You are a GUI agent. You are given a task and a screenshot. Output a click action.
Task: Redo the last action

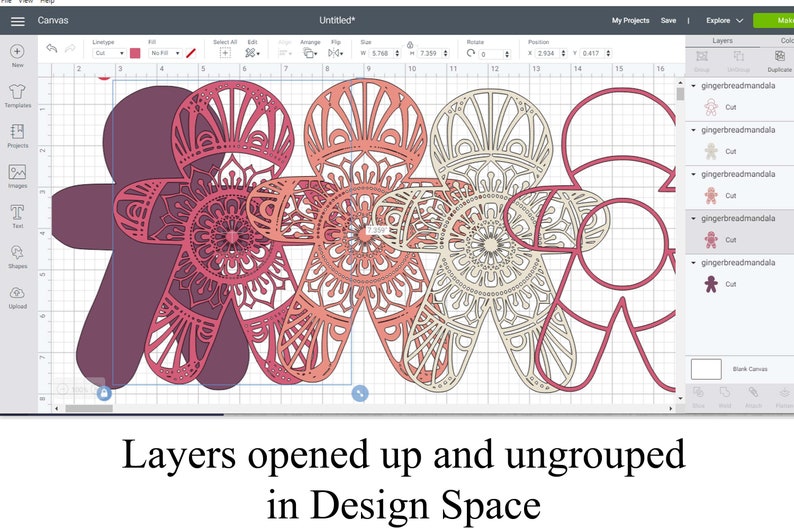click(70, 49)
